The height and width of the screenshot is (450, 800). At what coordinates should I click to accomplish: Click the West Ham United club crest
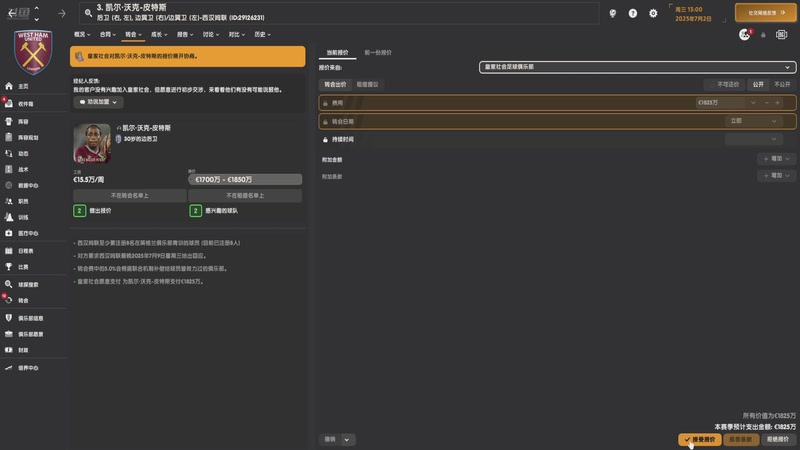point(33,52)
